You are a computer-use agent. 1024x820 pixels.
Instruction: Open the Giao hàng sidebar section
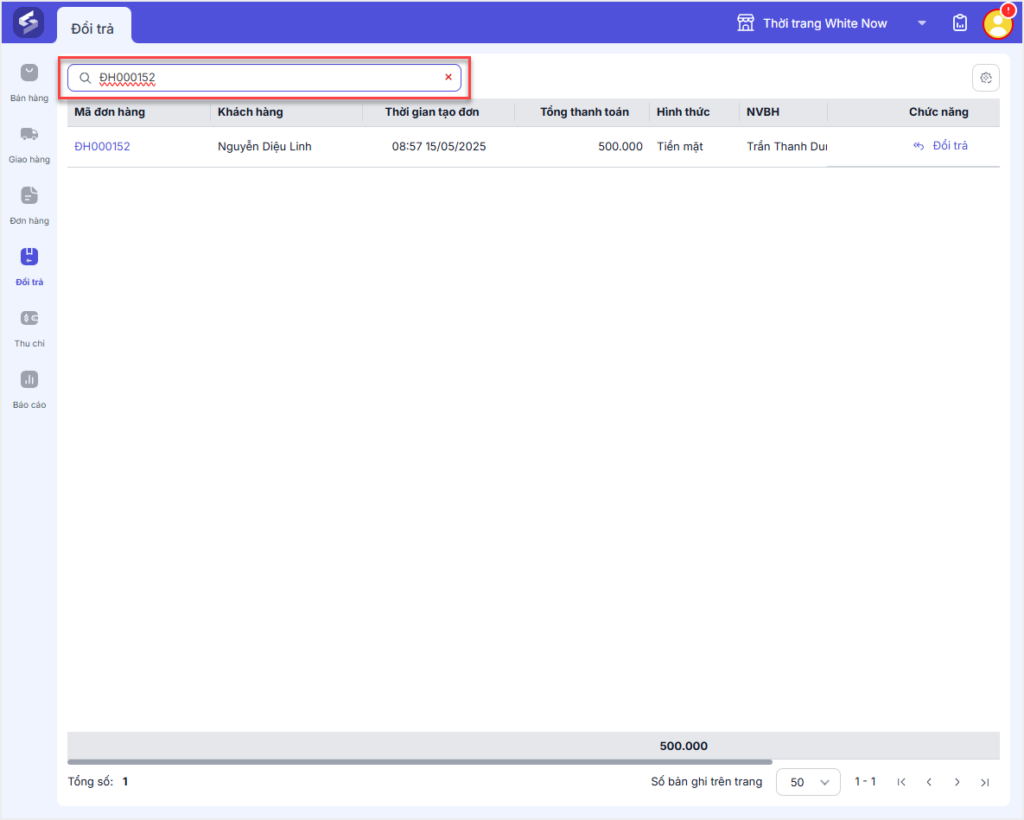click(x=29, y=144)
